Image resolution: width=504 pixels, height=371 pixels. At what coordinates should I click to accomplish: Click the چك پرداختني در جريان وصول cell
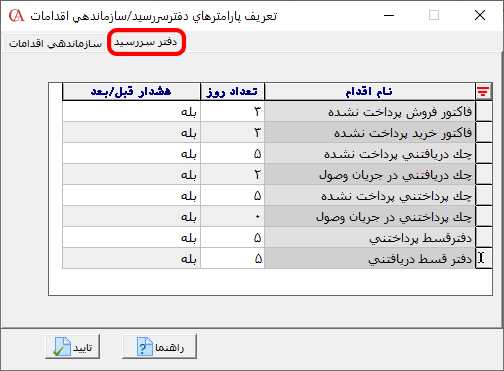pyautogui.click(x=370, y=216)
